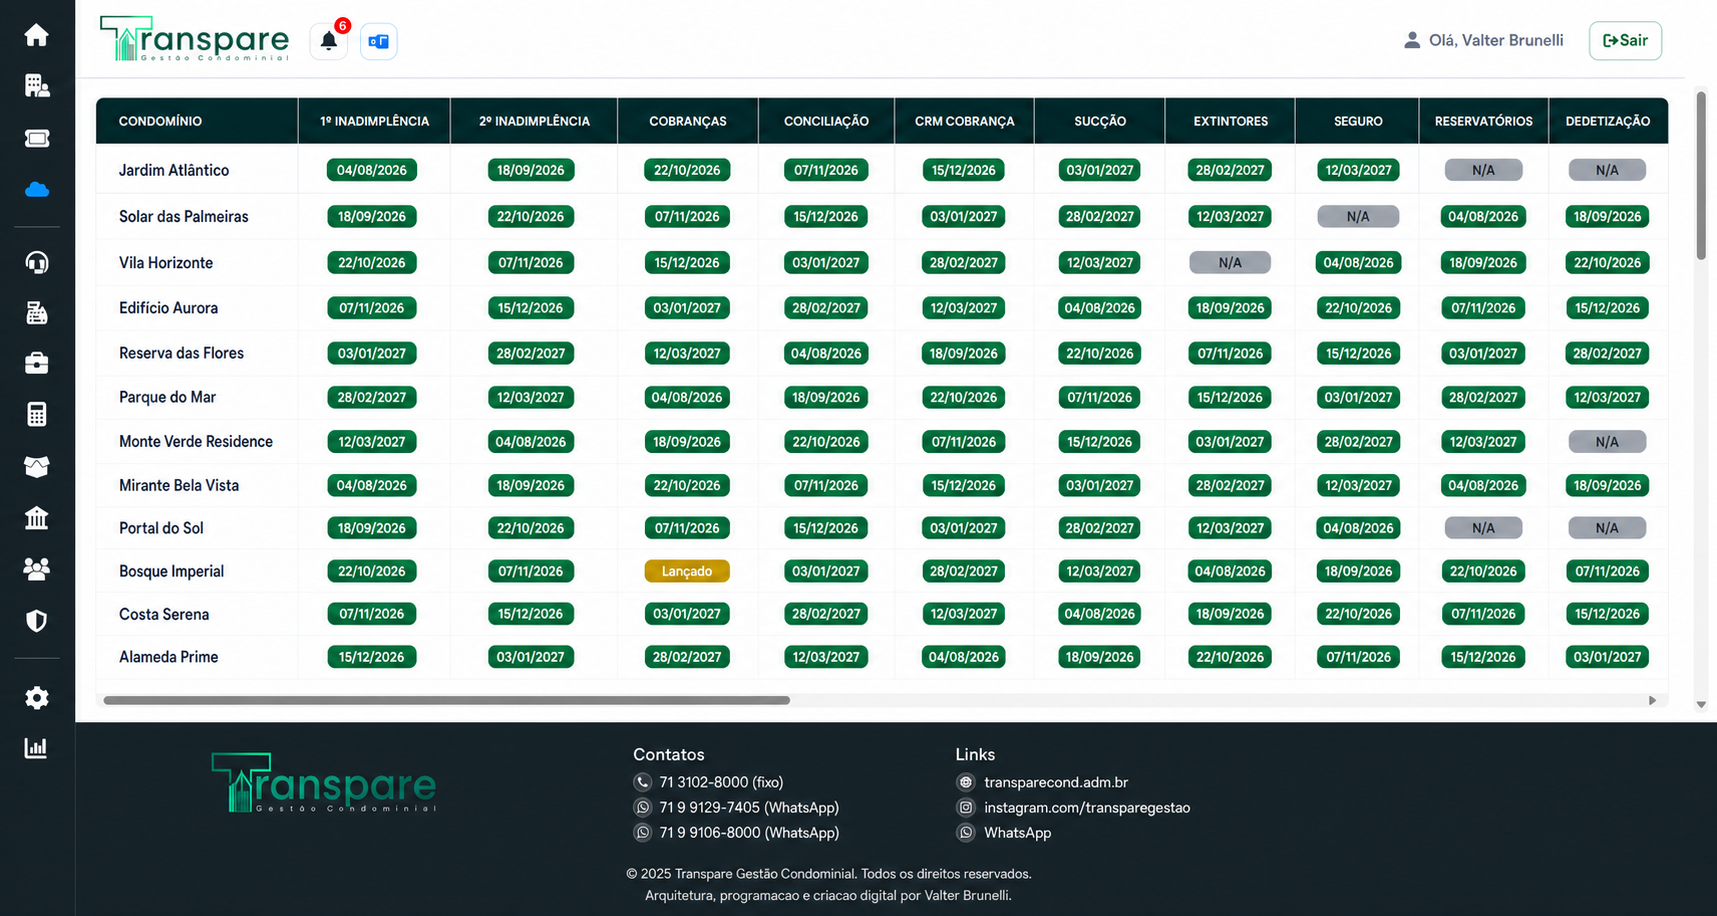Click the SEGURO column header
The height and width of the screenshot is (916, 1717).
1358,121
